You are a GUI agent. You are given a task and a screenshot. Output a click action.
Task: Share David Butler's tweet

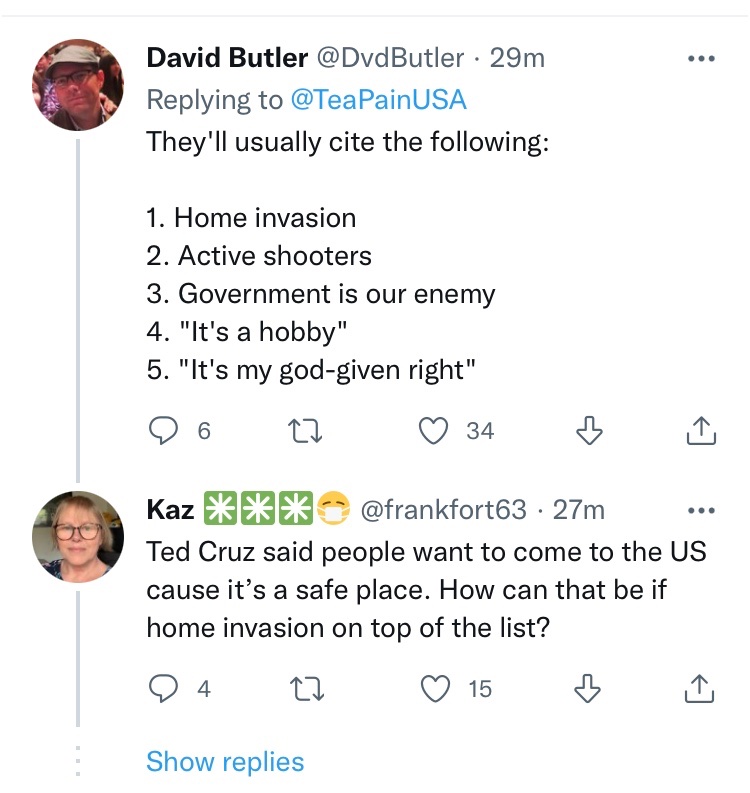(x=702, y=431)
